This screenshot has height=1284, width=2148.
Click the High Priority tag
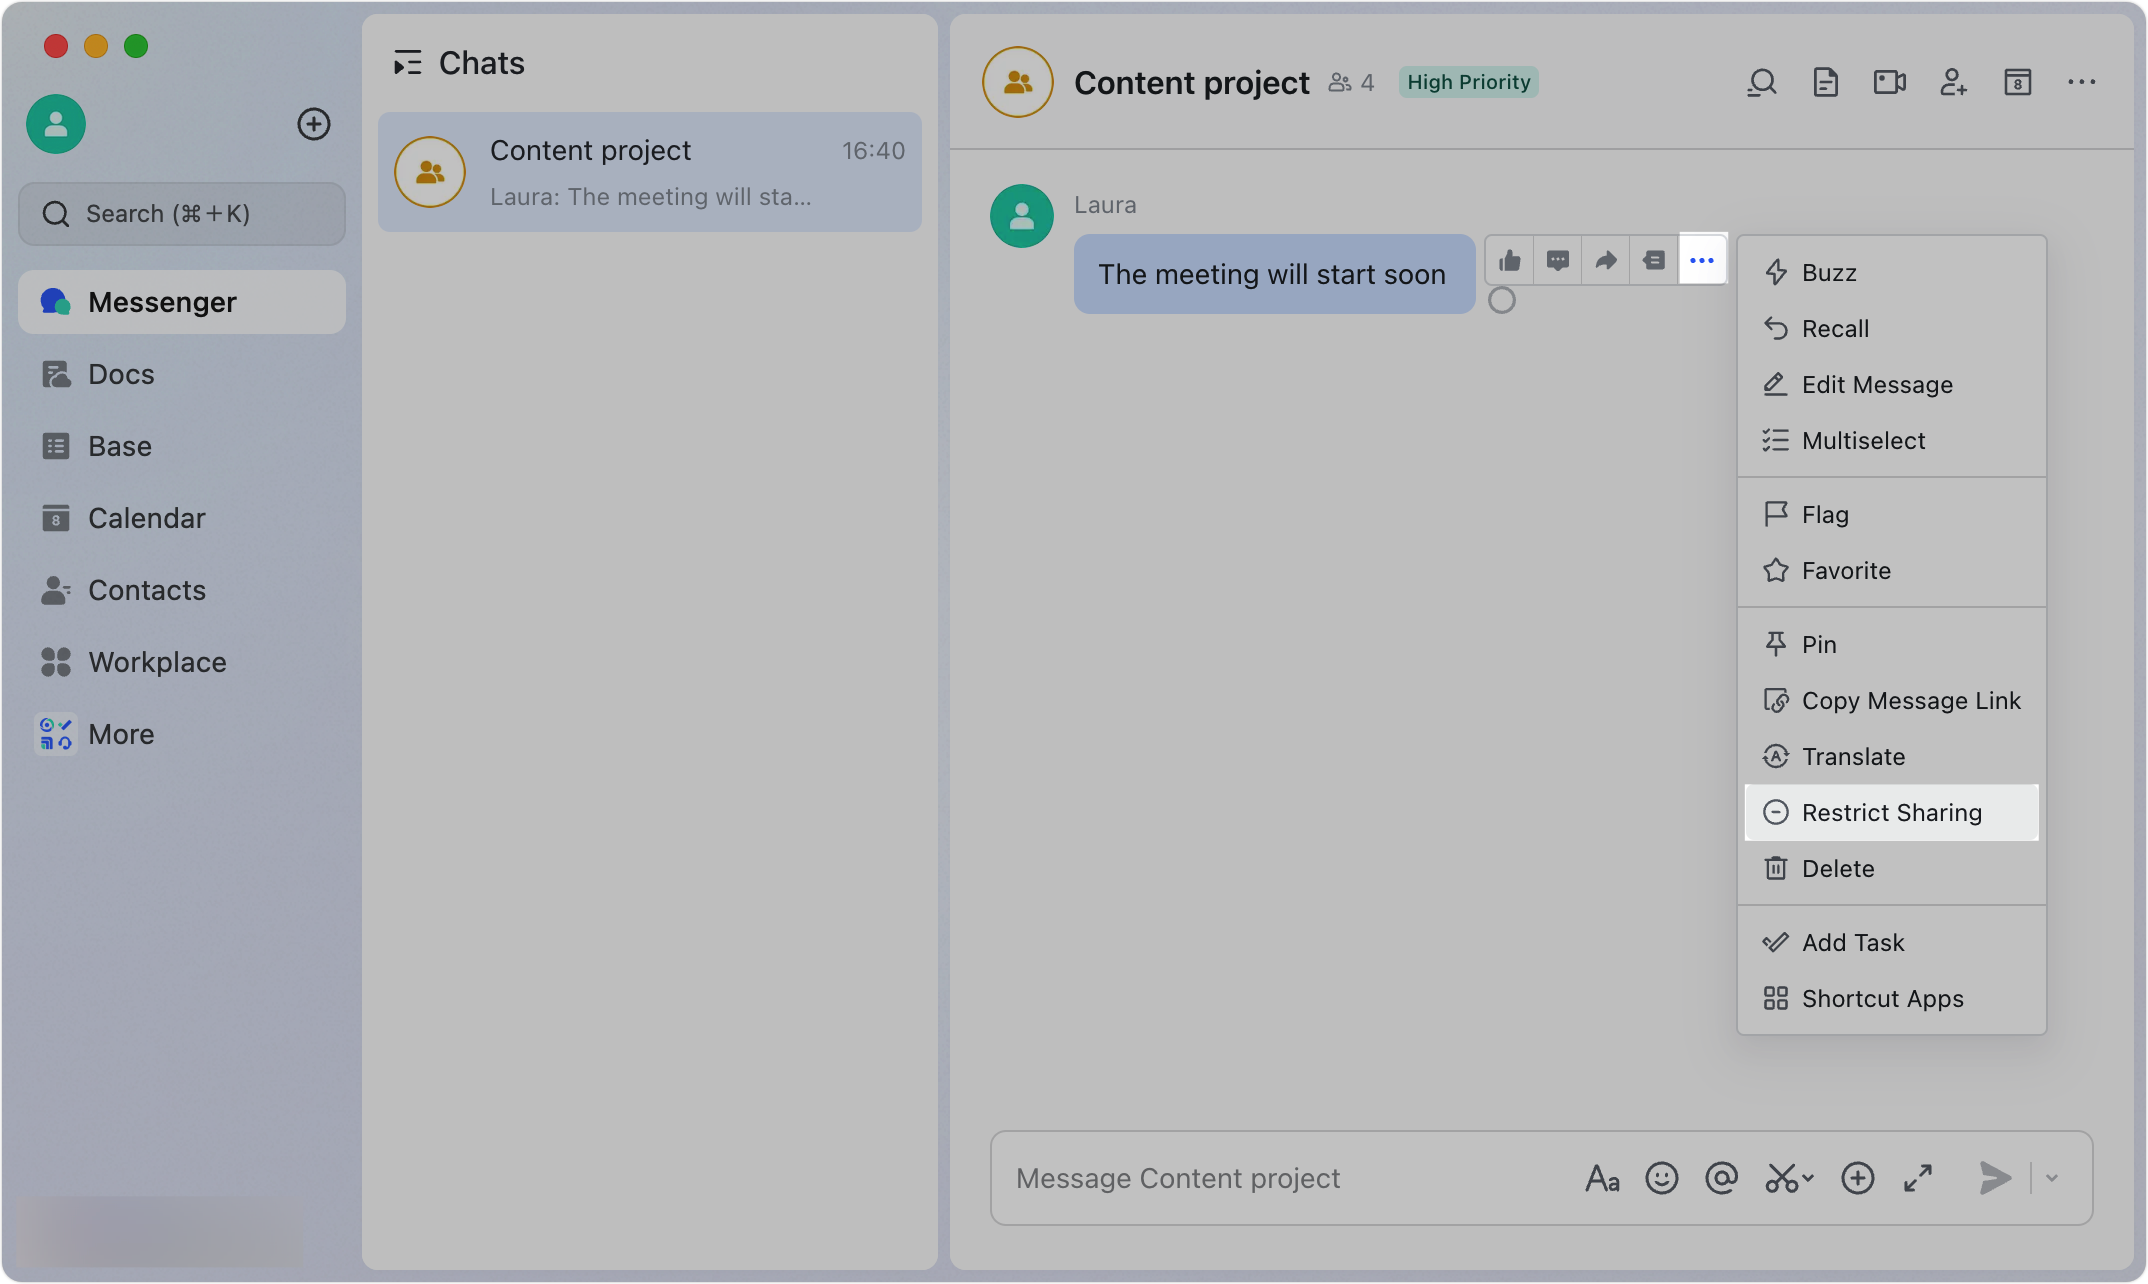[x=1468, y=82]
